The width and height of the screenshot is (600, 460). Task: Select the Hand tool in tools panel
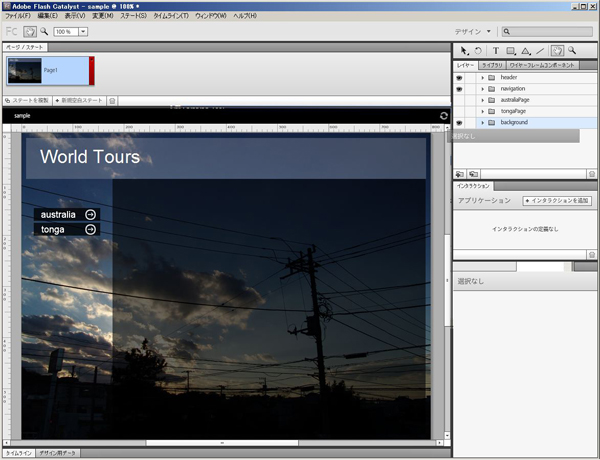click(x=557, y=51)
